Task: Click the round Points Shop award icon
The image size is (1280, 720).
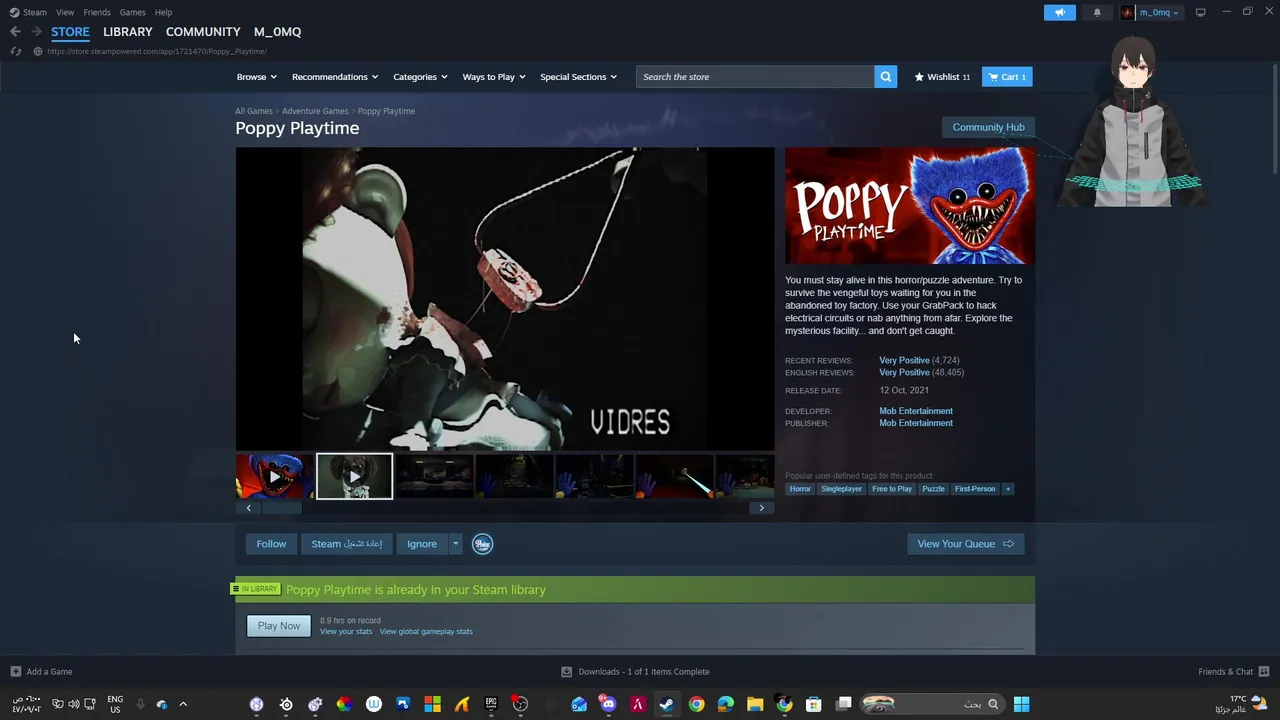Action: (x=482, y=544)
